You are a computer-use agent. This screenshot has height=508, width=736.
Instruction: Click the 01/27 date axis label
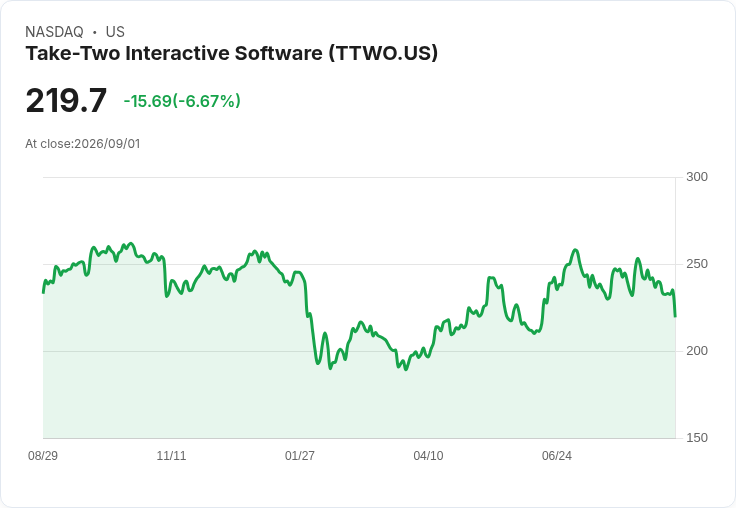tap(299, 455)
